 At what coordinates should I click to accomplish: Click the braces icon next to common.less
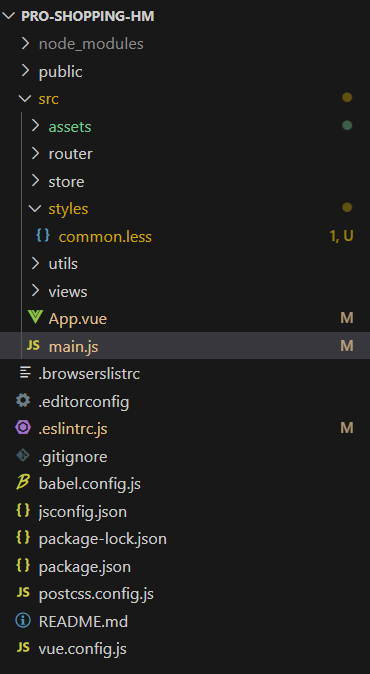point(43,235)
